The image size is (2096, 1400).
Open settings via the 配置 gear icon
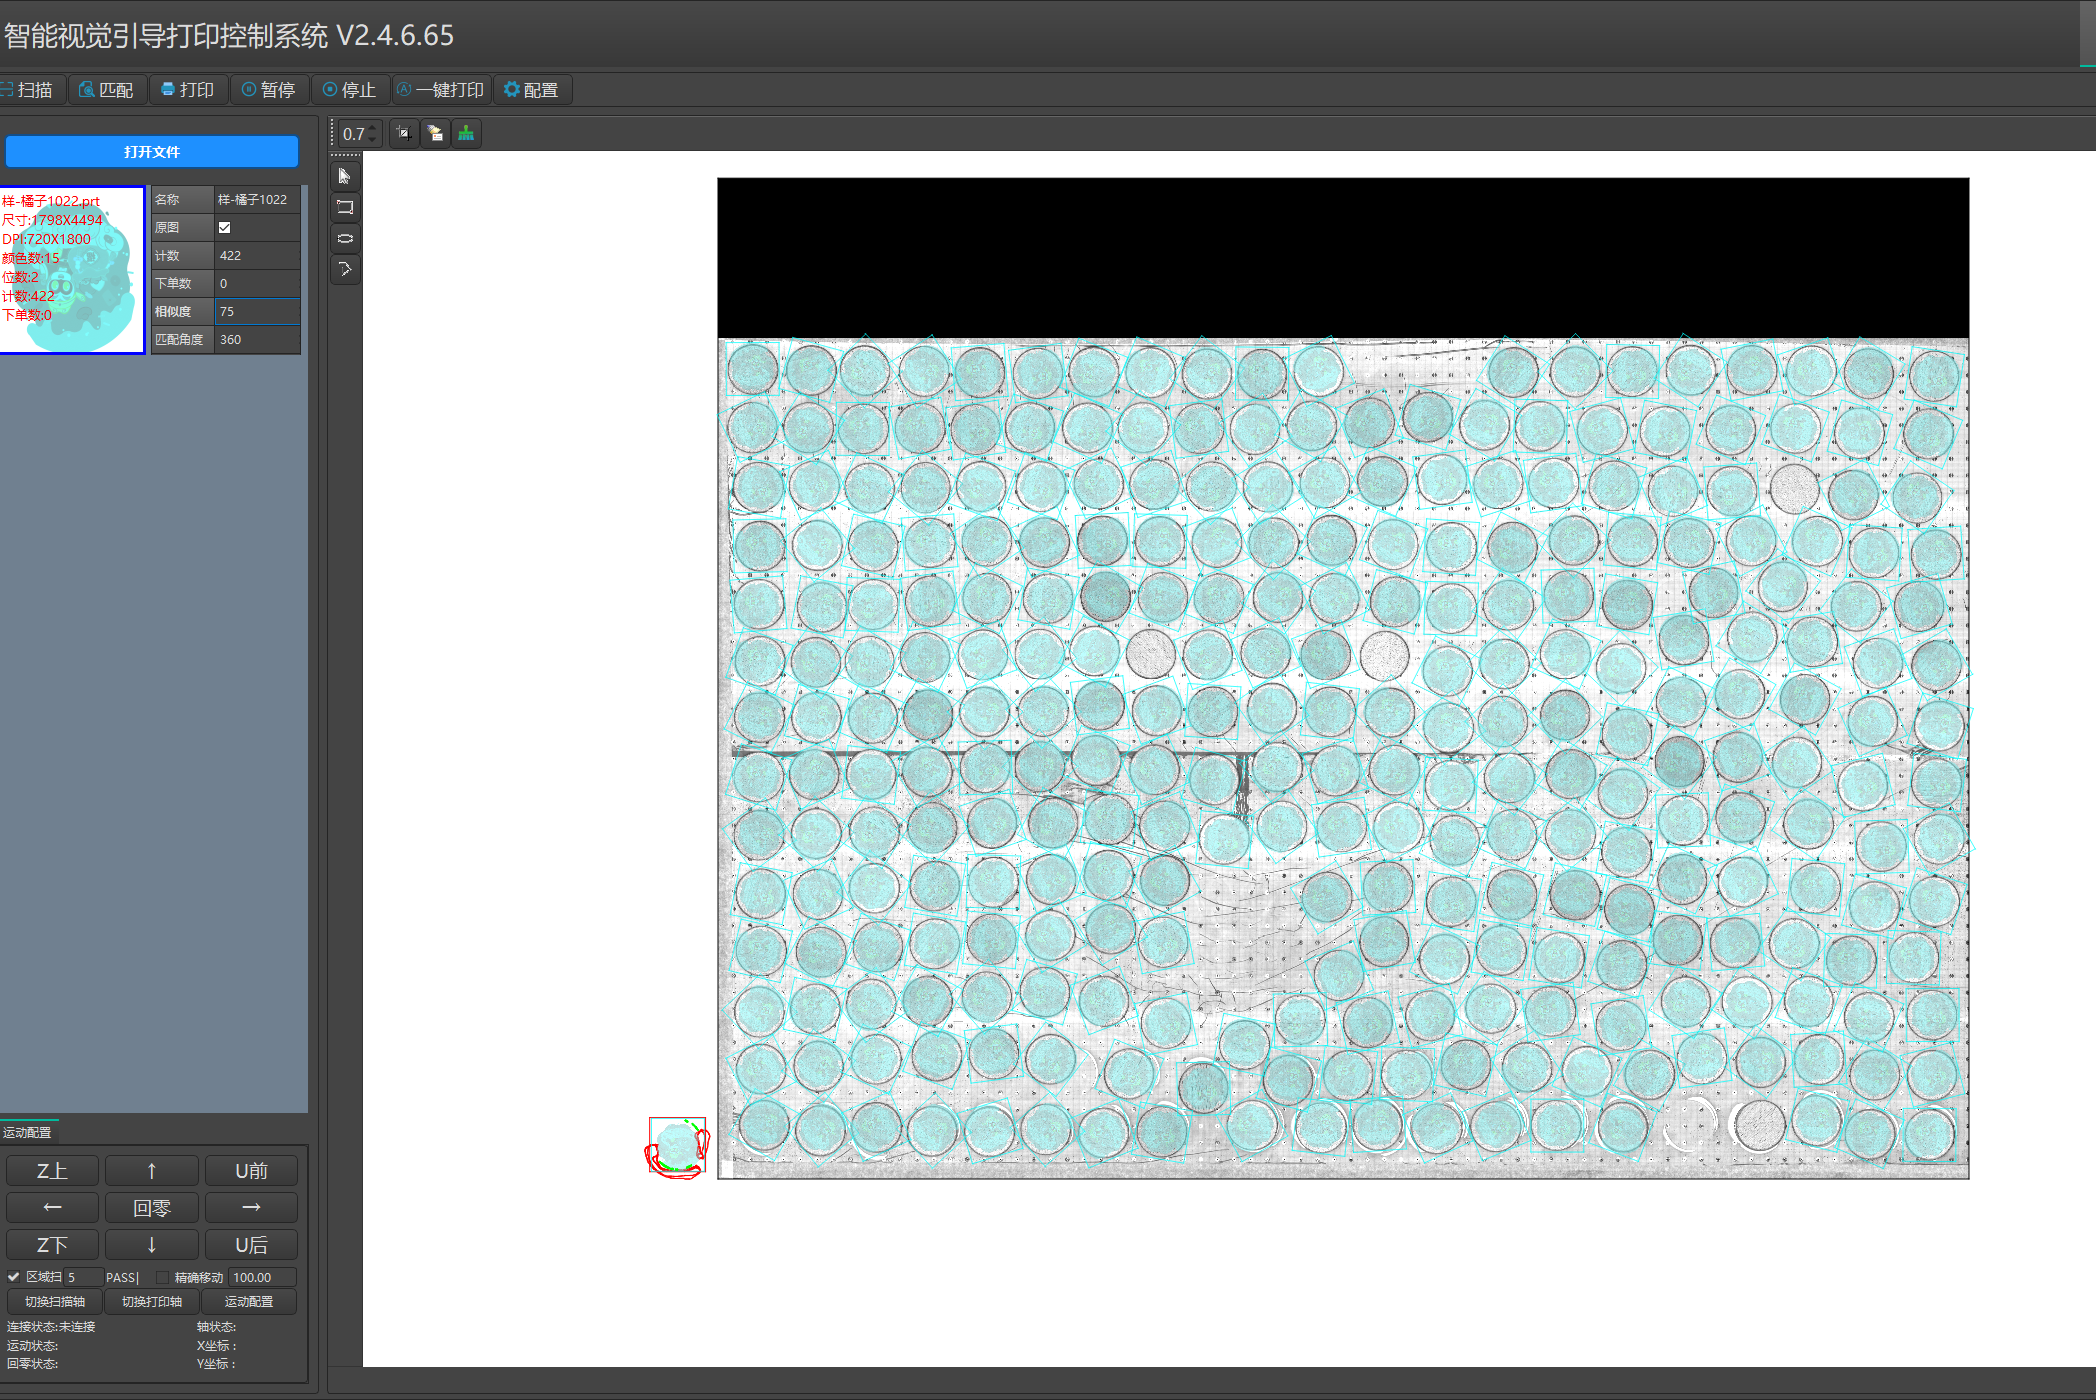pyautogui.click(x=532, y=89)
